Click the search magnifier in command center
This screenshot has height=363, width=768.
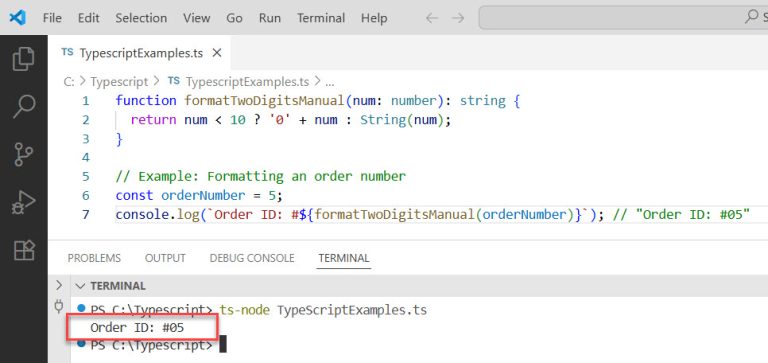point(751,17)
